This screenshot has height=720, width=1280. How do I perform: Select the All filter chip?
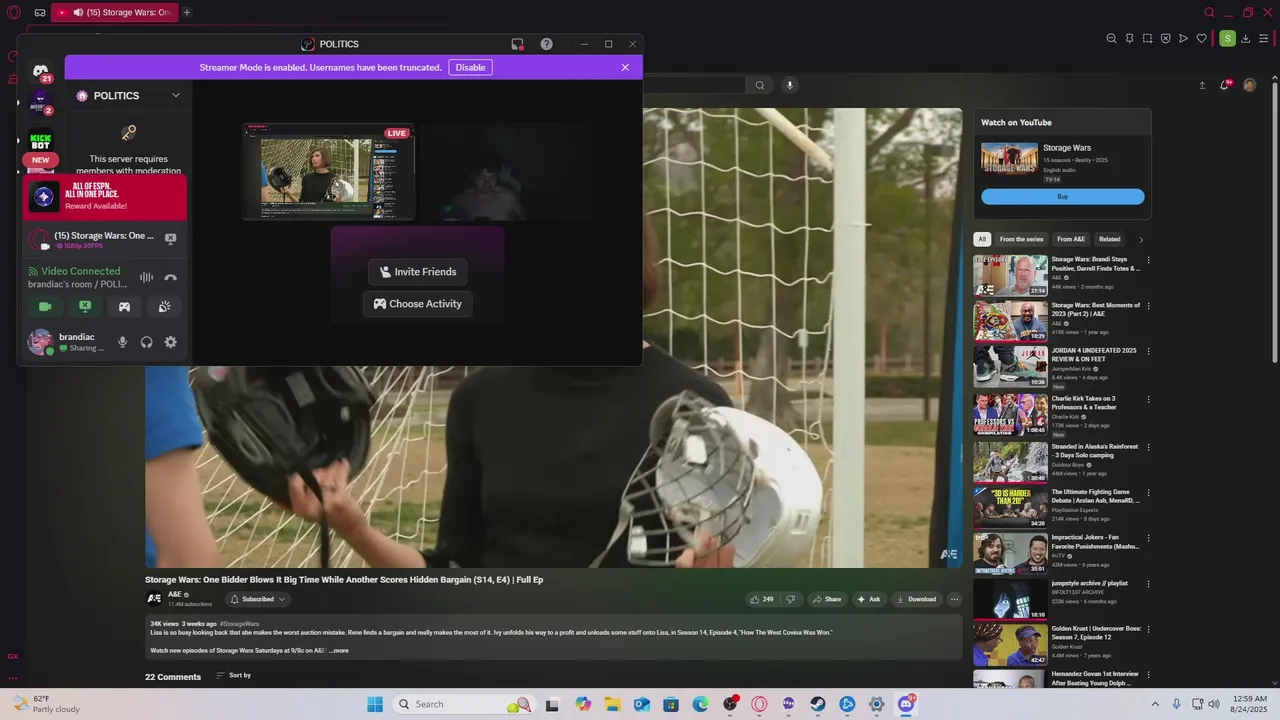coord(982,239)
